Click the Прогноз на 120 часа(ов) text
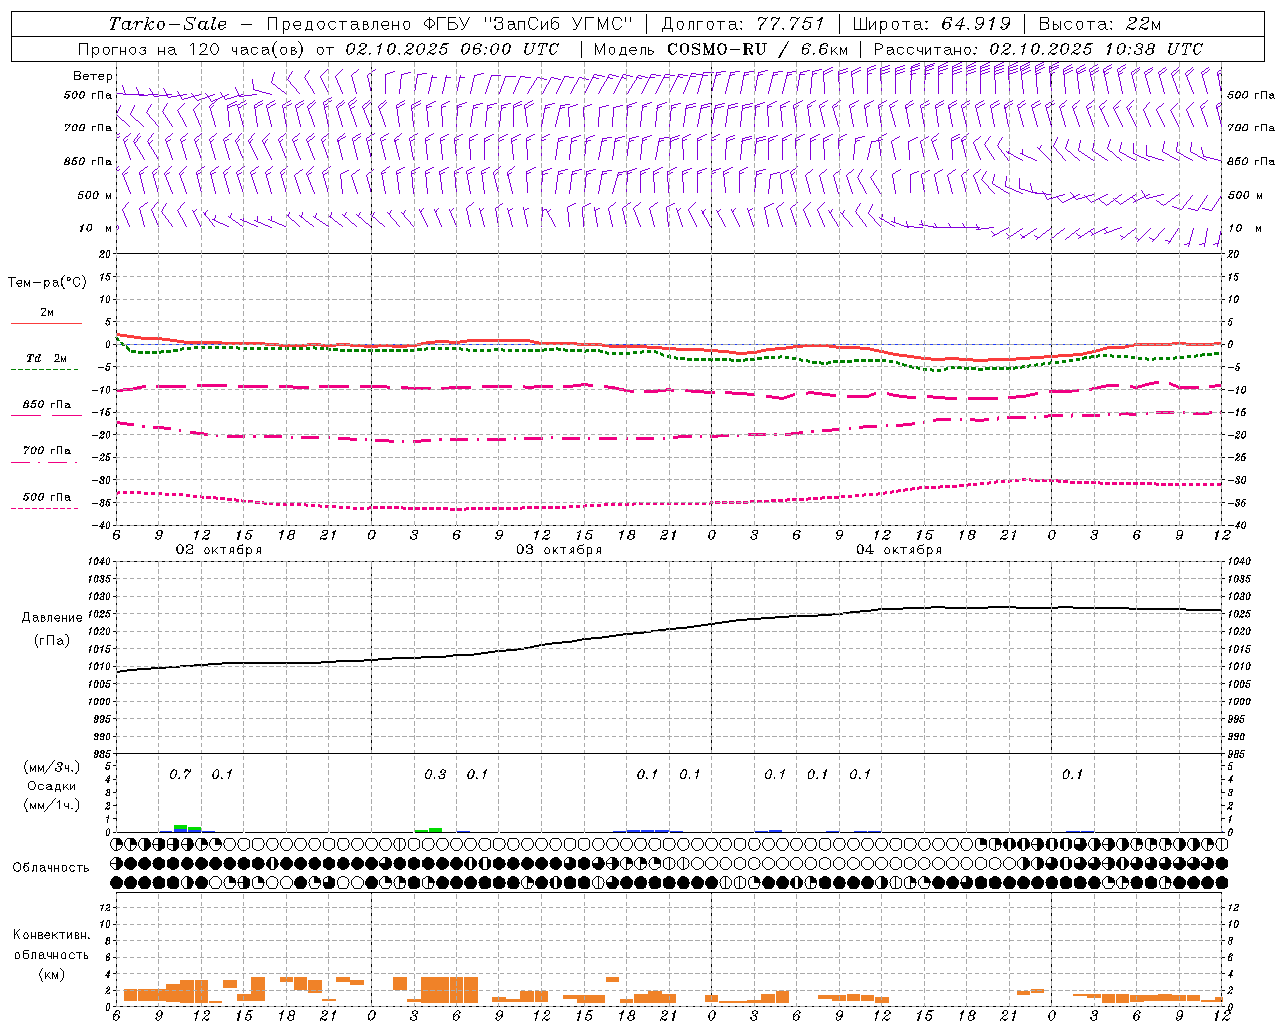The height and width of the screenshot is (1024, 1280). click(x=192, y=49)
